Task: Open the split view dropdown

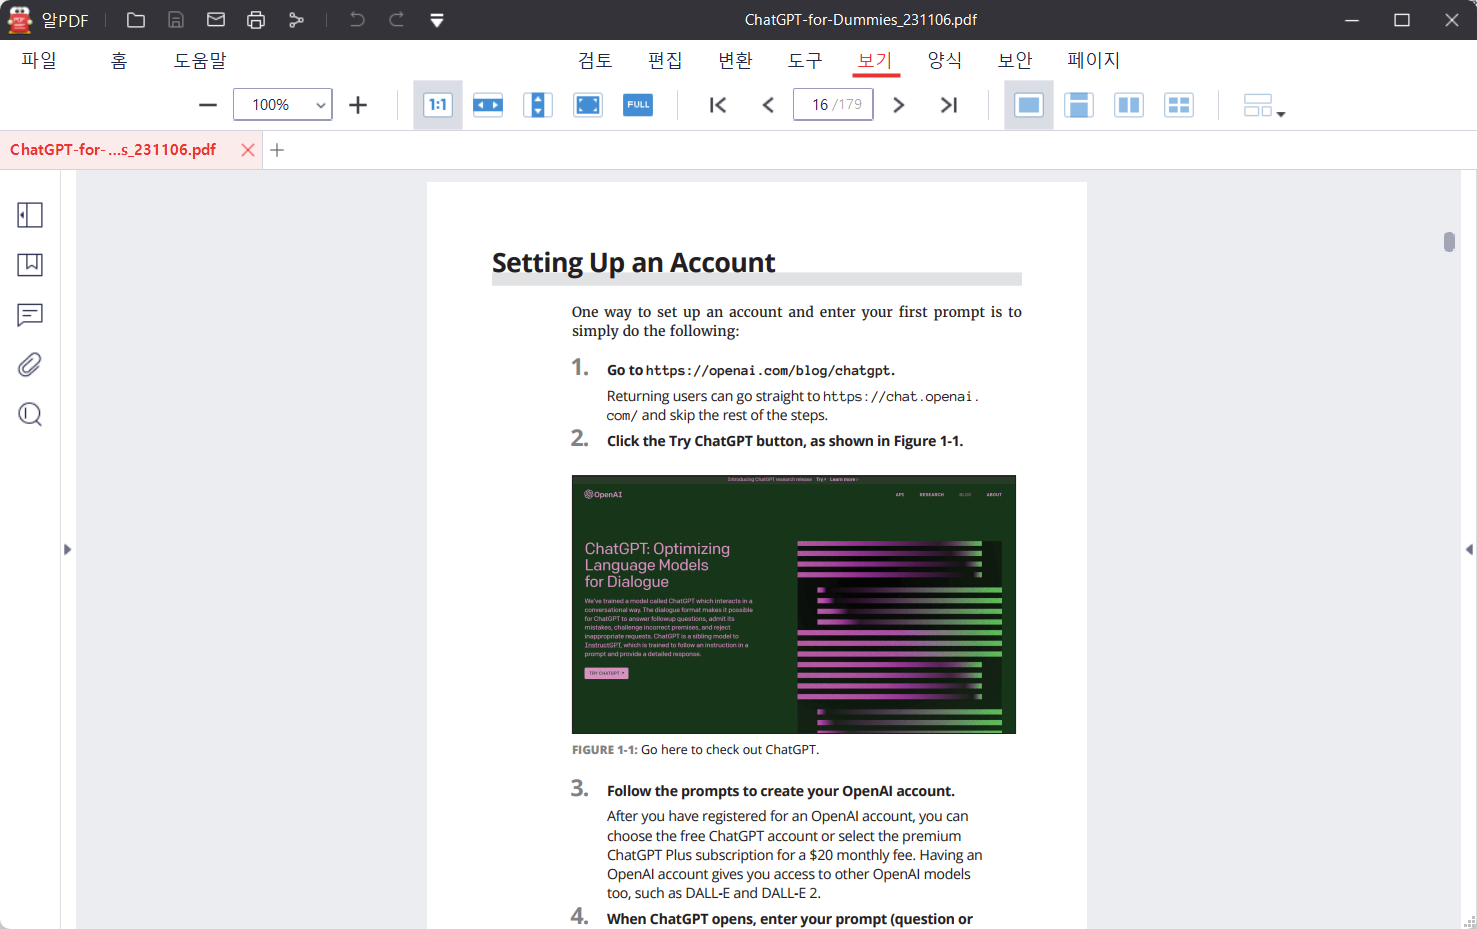Action: (x=1264, y=105)
